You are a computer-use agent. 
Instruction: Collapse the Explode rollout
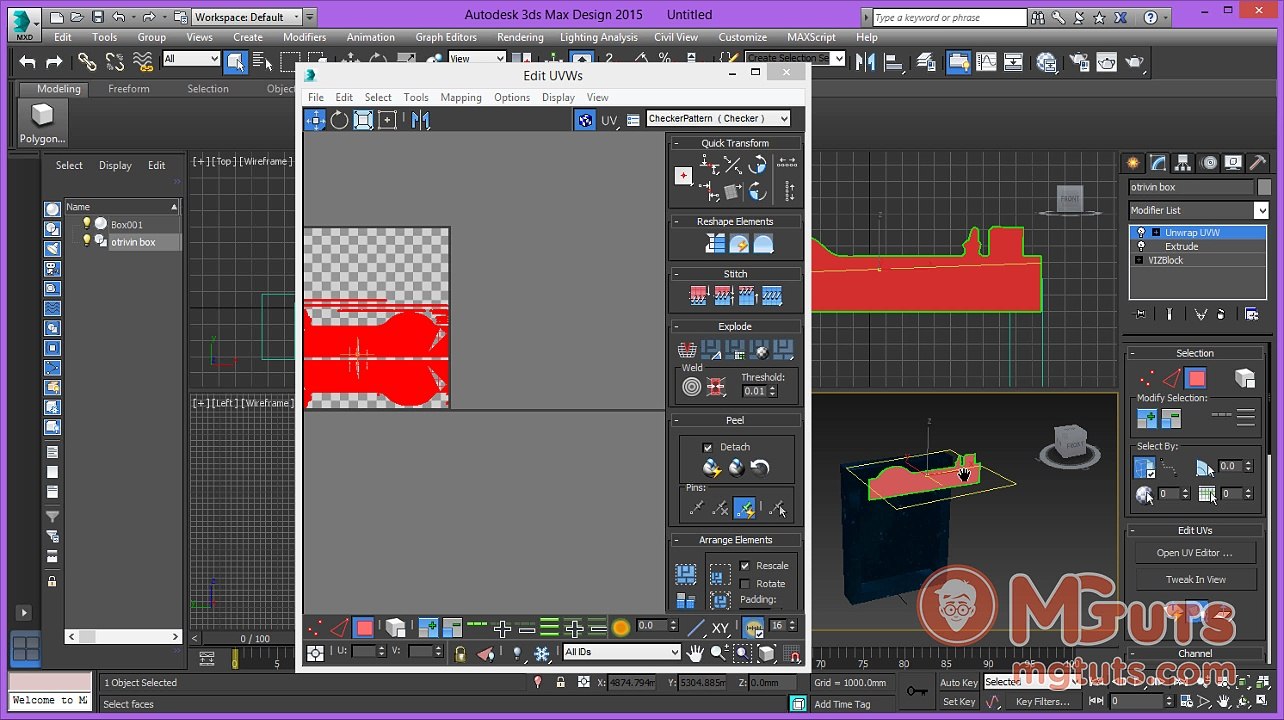[x=735, y=326]
